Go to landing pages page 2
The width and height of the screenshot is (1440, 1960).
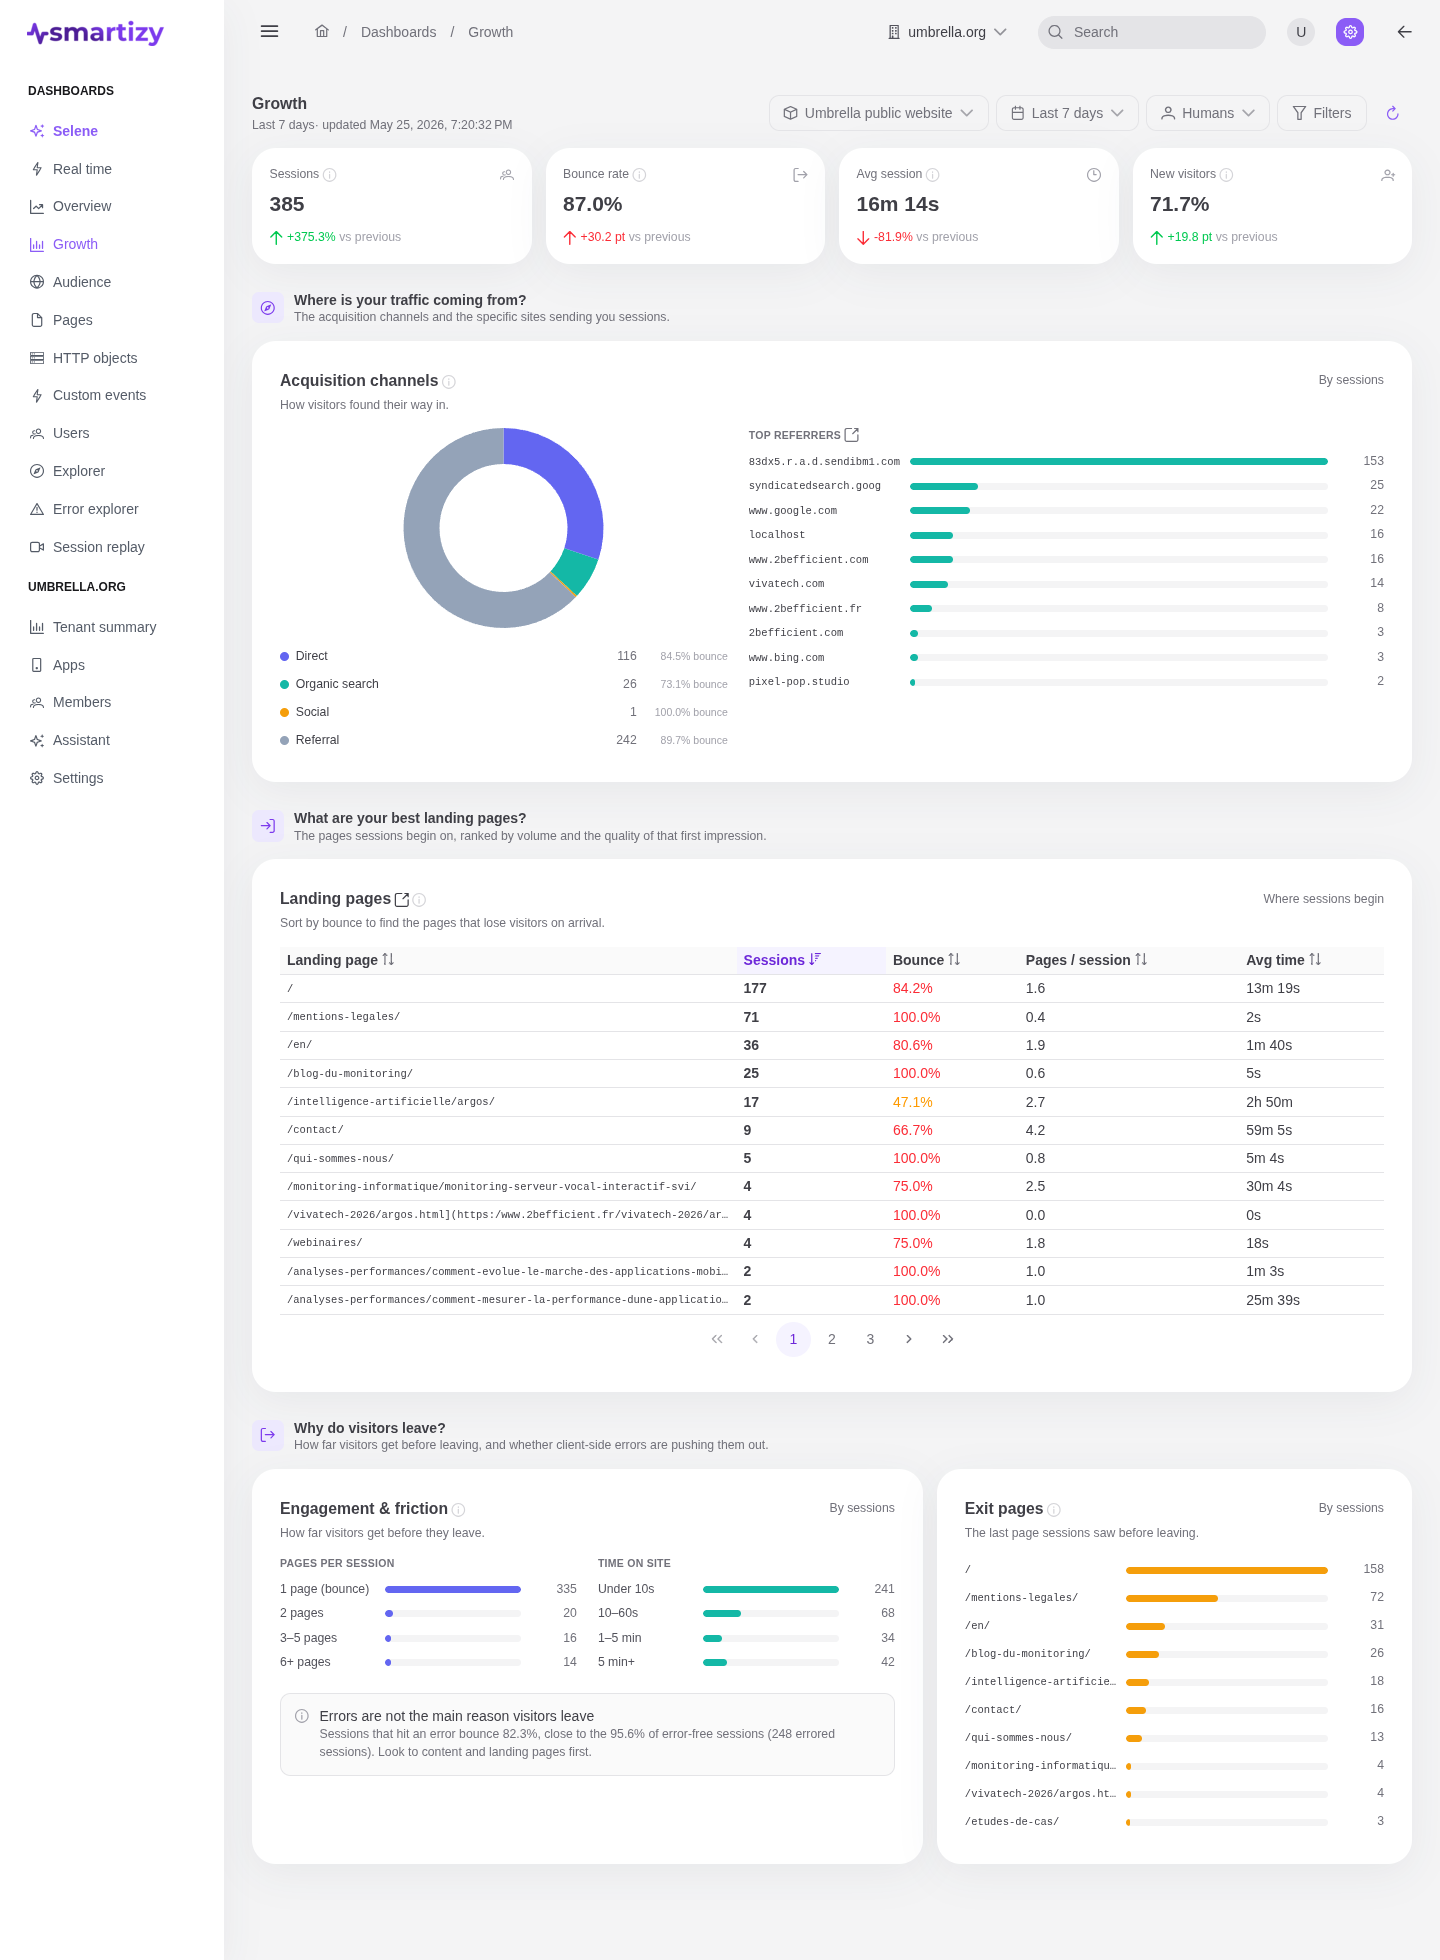tap(832, 1339)
